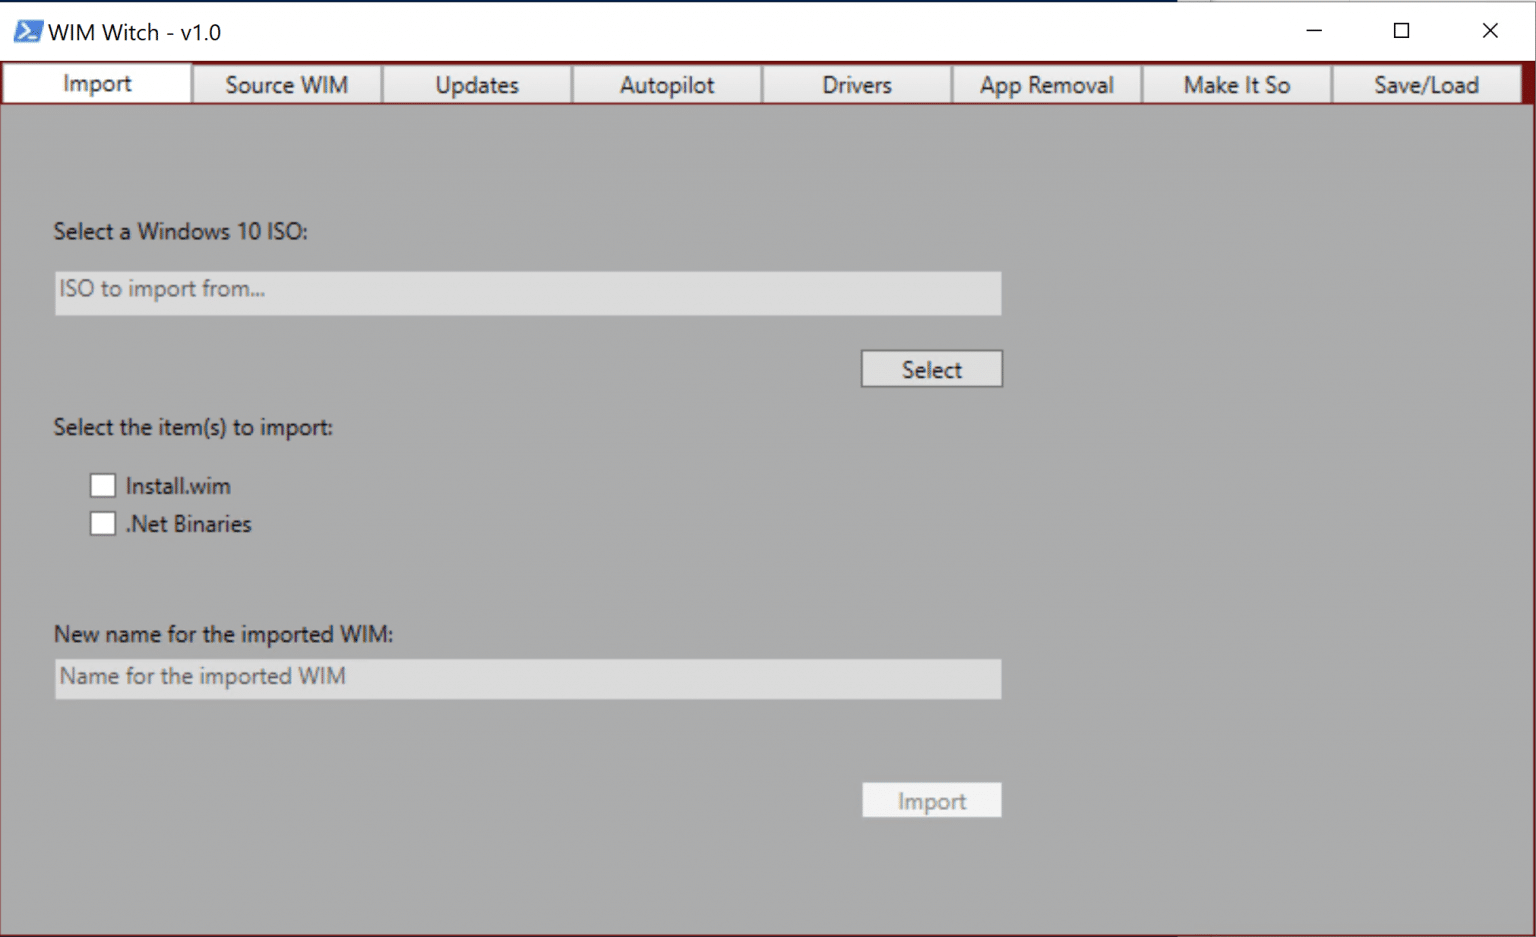Screen dimensions: 1536x937
Task: Open the Make It So tab
Action: 1237,84
